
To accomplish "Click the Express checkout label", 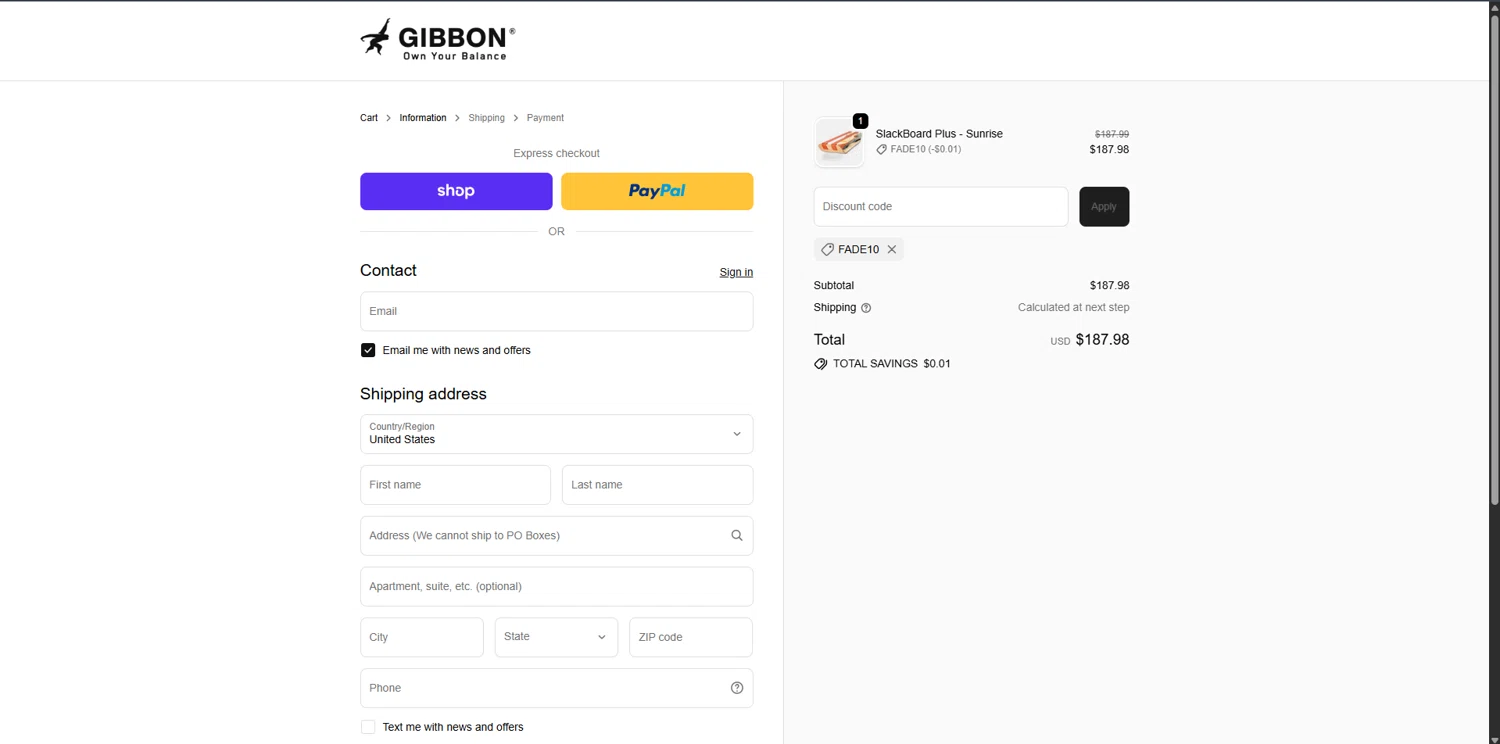I will pos(556,153).
